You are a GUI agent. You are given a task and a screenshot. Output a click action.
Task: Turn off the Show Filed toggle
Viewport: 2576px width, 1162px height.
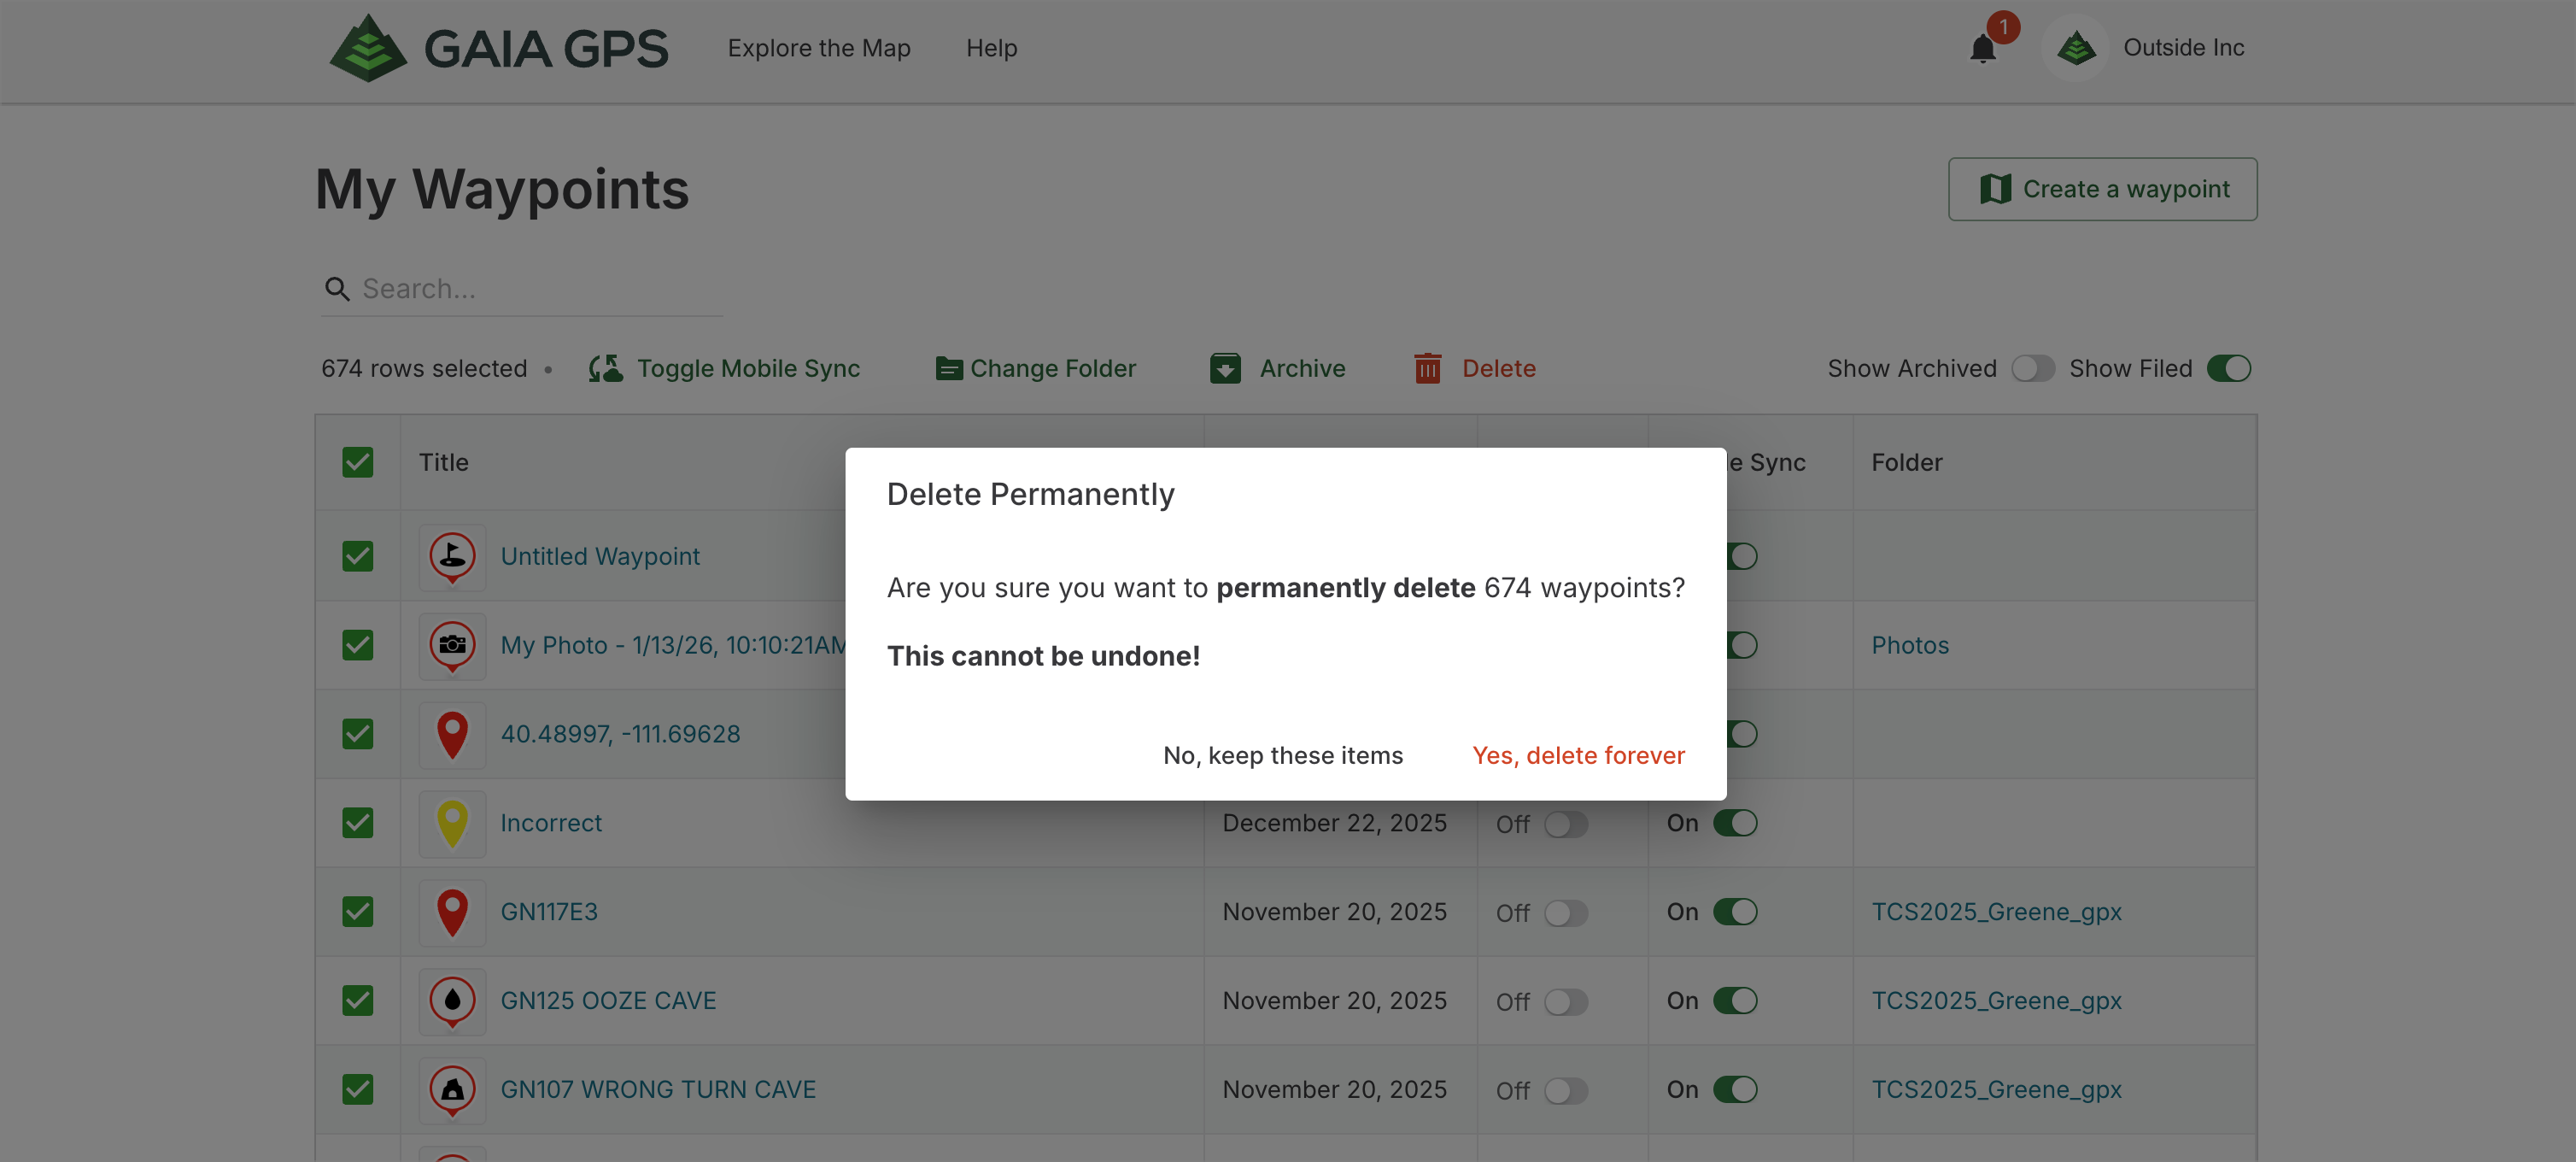[x=2228, y=368]
